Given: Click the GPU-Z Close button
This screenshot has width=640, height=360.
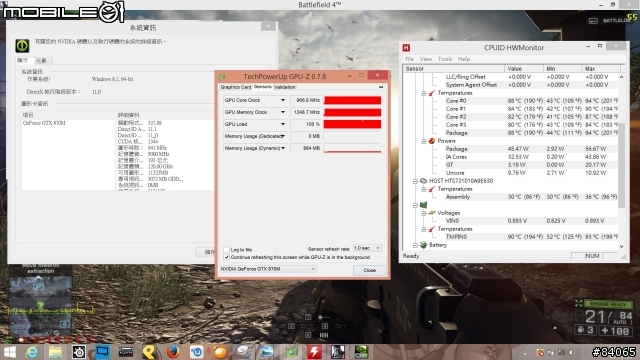Looking at the screenshot, I should (x=369, y=270).
